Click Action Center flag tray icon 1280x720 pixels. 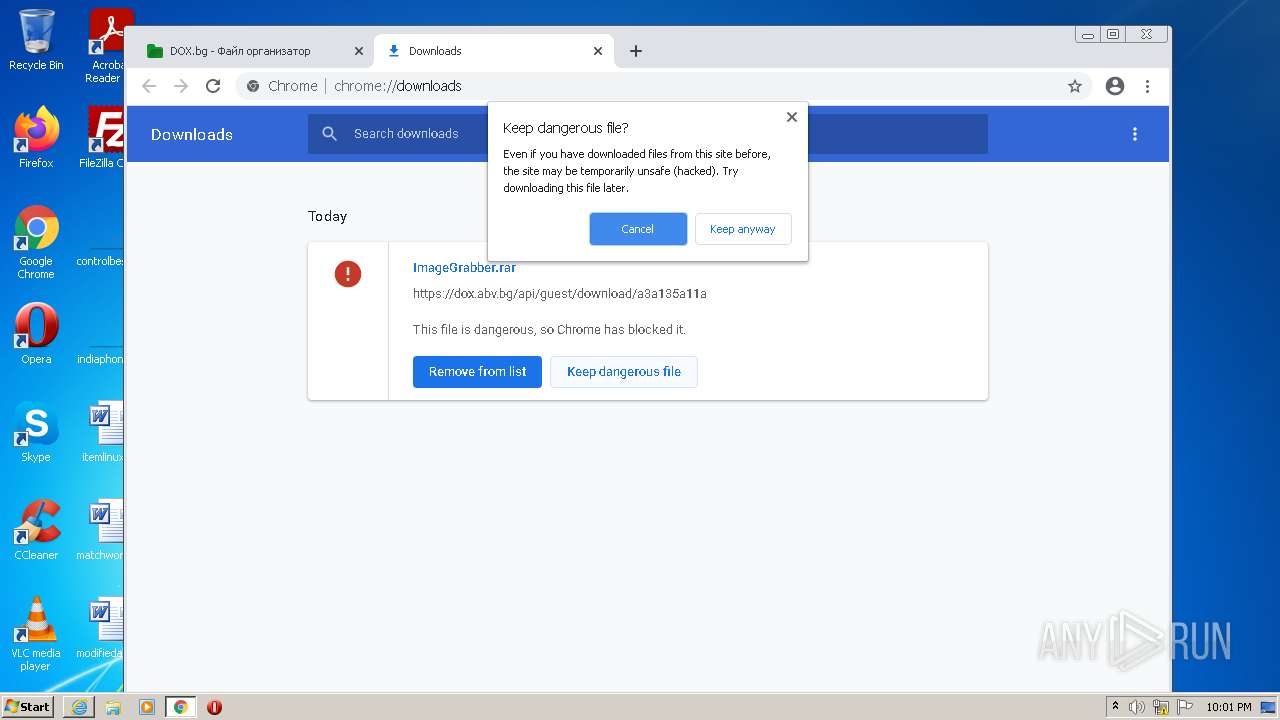[x=1184, y=707]
